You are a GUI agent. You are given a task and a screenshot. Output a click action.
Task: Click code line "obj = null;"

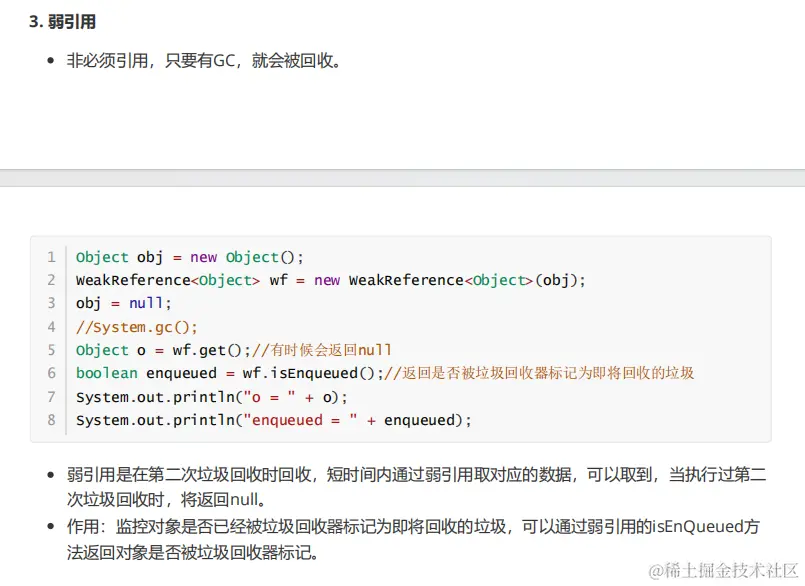[123, 303]
